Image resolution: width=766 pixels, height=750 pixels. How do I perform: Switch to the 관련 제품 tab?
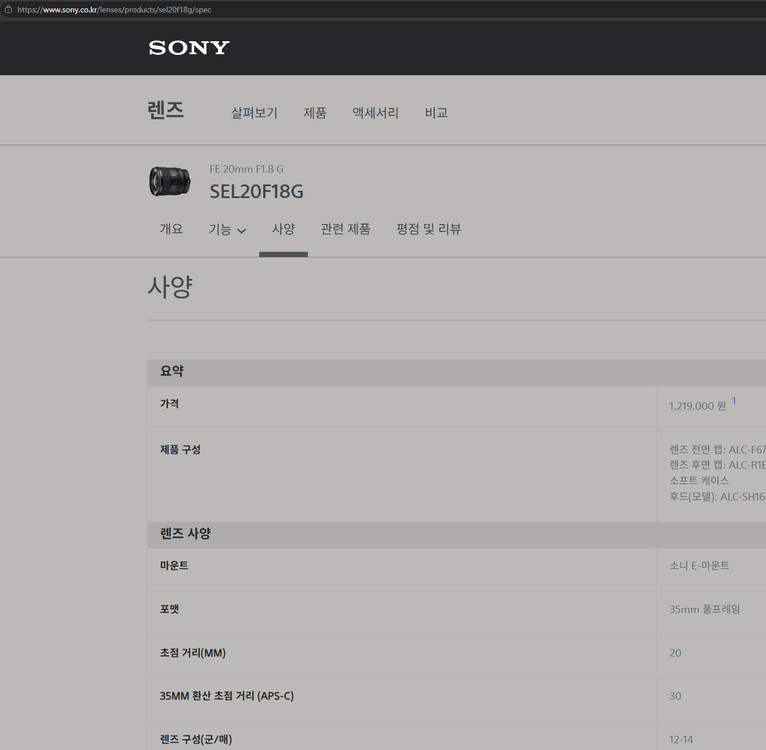click(x=345, y=229)
